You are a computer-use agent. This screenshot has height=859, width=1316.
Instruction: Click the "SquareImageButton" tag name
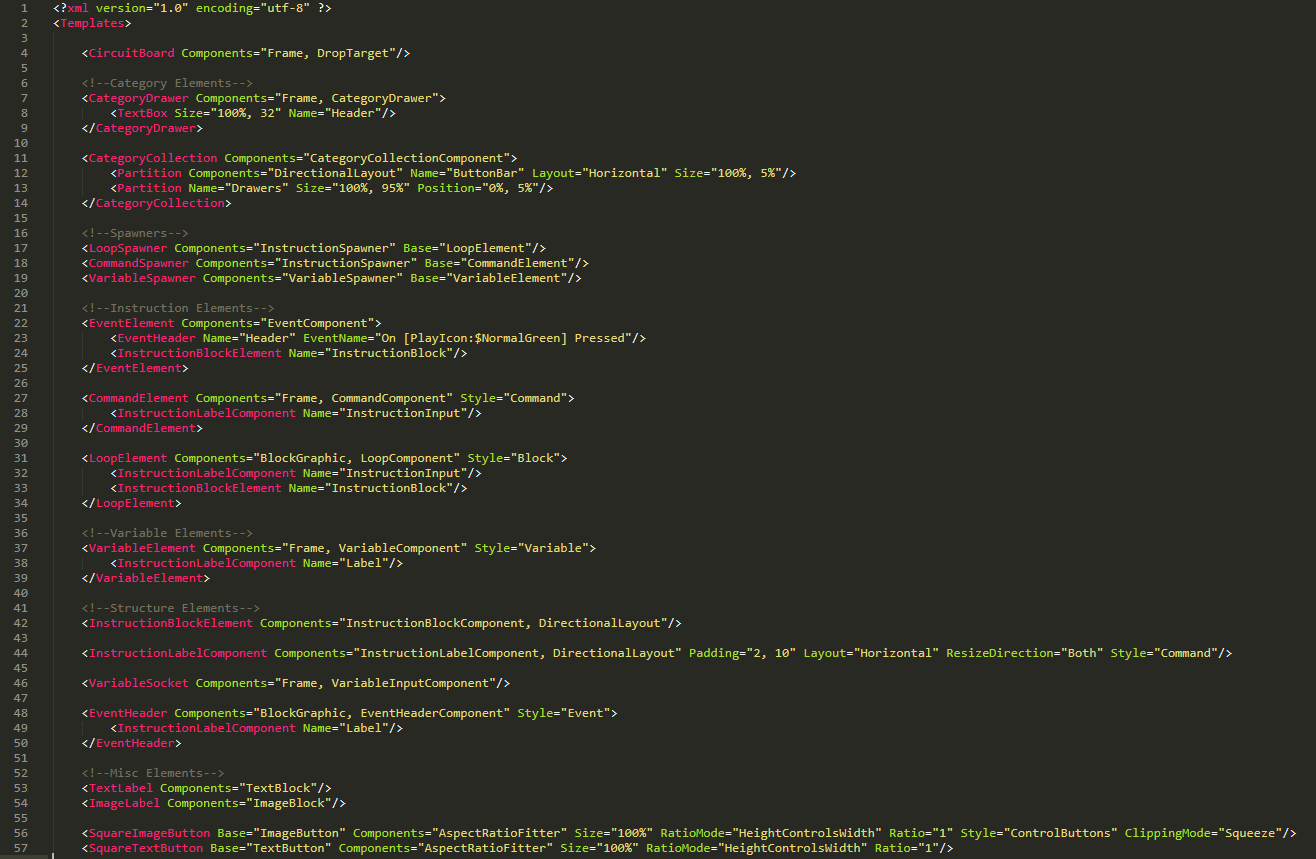(149, 833)
